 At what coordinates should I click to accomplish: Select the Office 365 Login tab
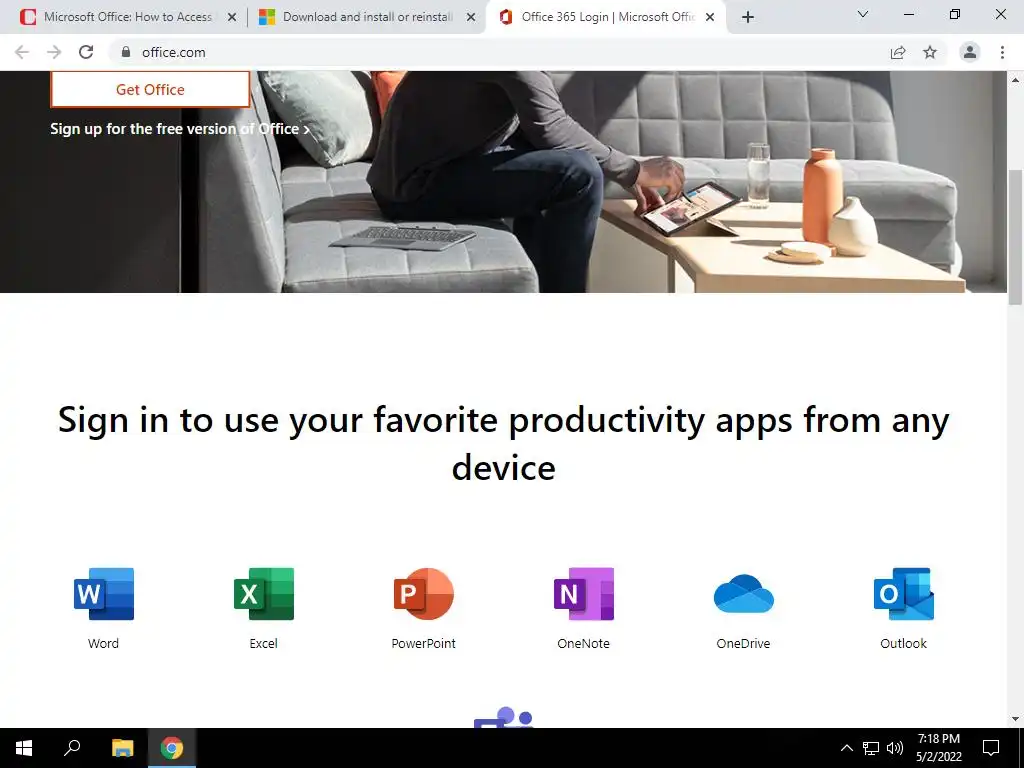[x=608, y=17]
